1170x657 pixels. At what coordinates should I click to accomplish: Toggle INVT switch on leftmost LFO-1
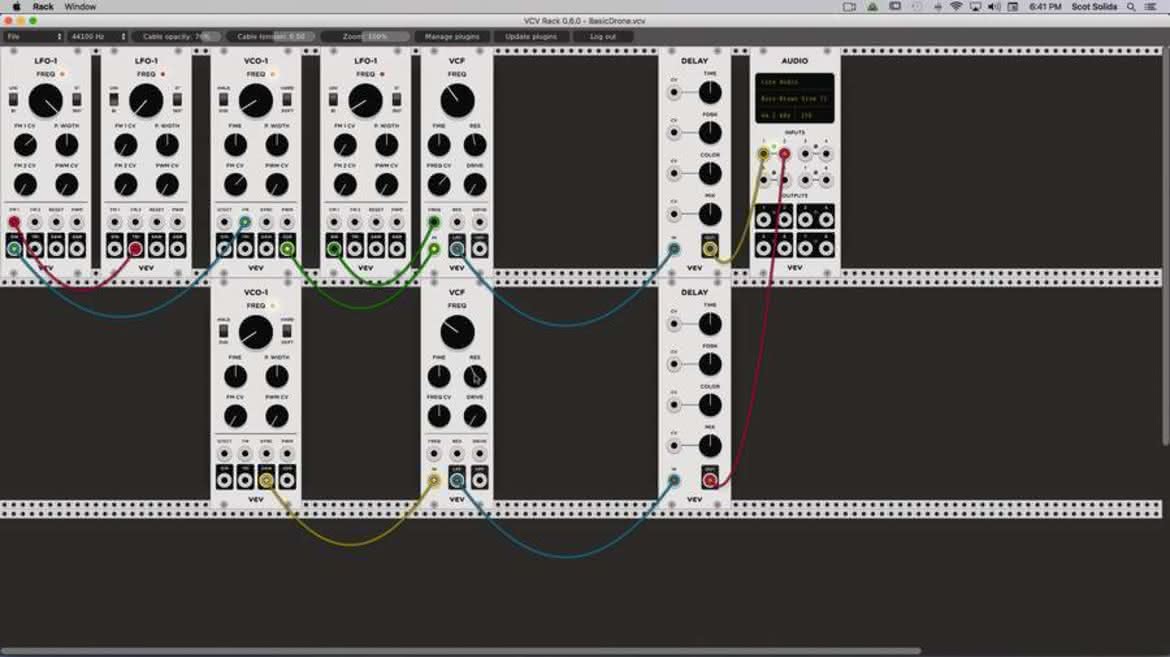pyautogui.click(x=77, y=99)
